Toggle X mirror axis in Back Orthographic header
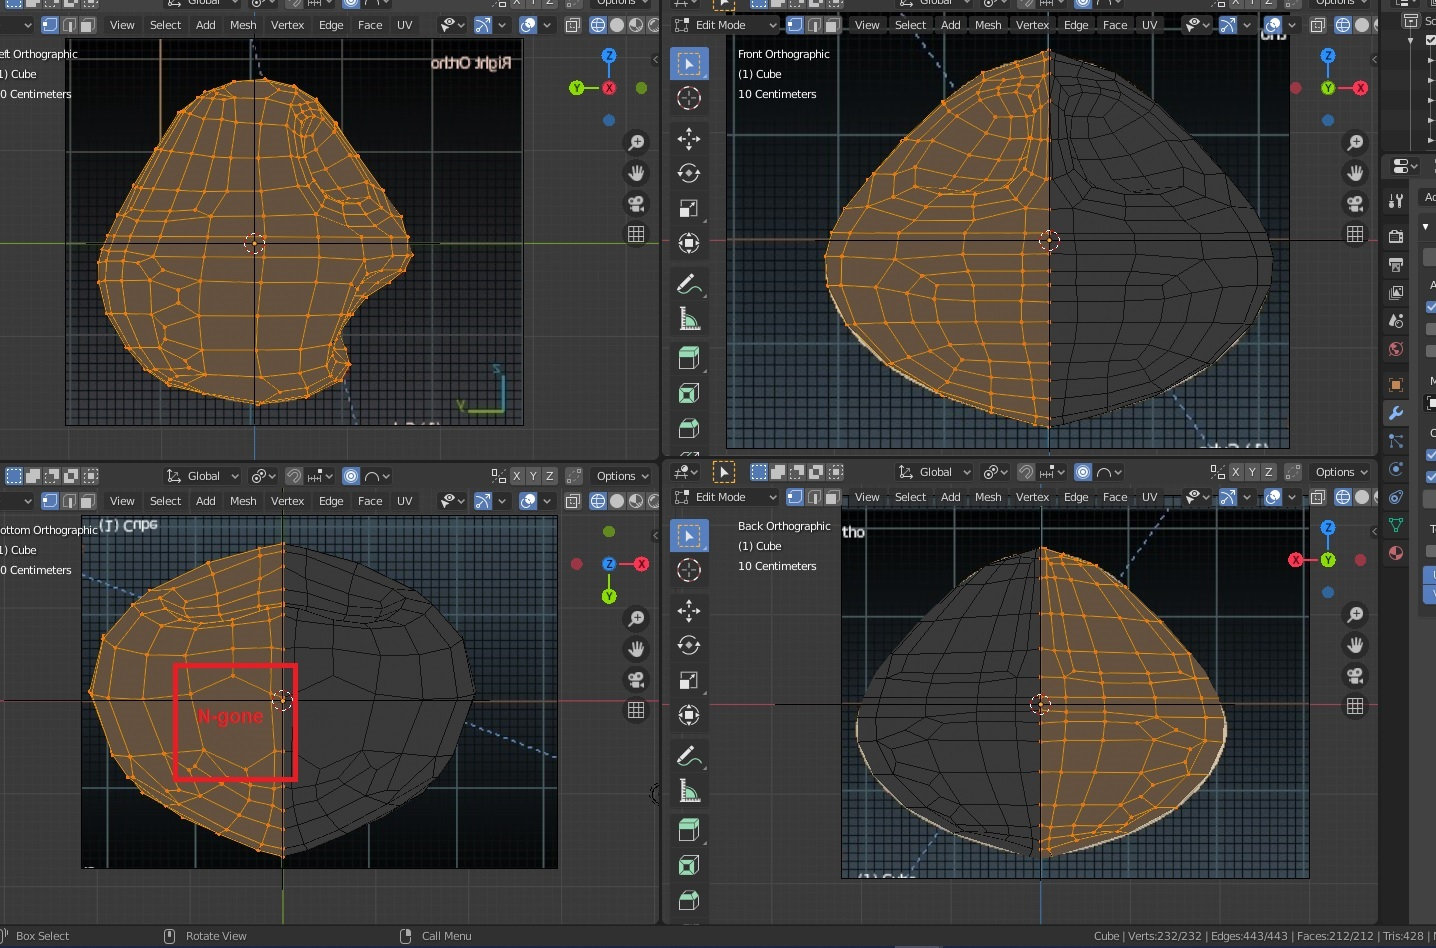The width and height of the screenshot is (1436, 948). click(x=1235, y=472)
